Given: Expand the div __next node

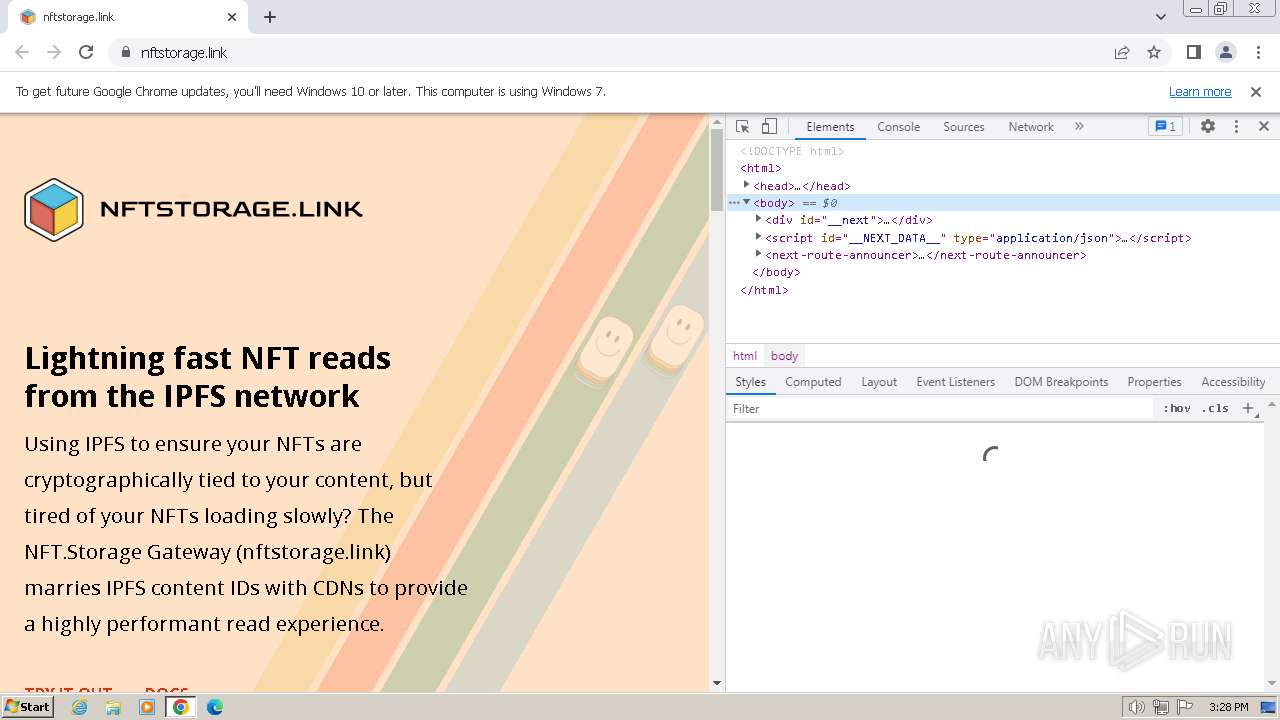Looking at the screenshot, I should [758, 219].
